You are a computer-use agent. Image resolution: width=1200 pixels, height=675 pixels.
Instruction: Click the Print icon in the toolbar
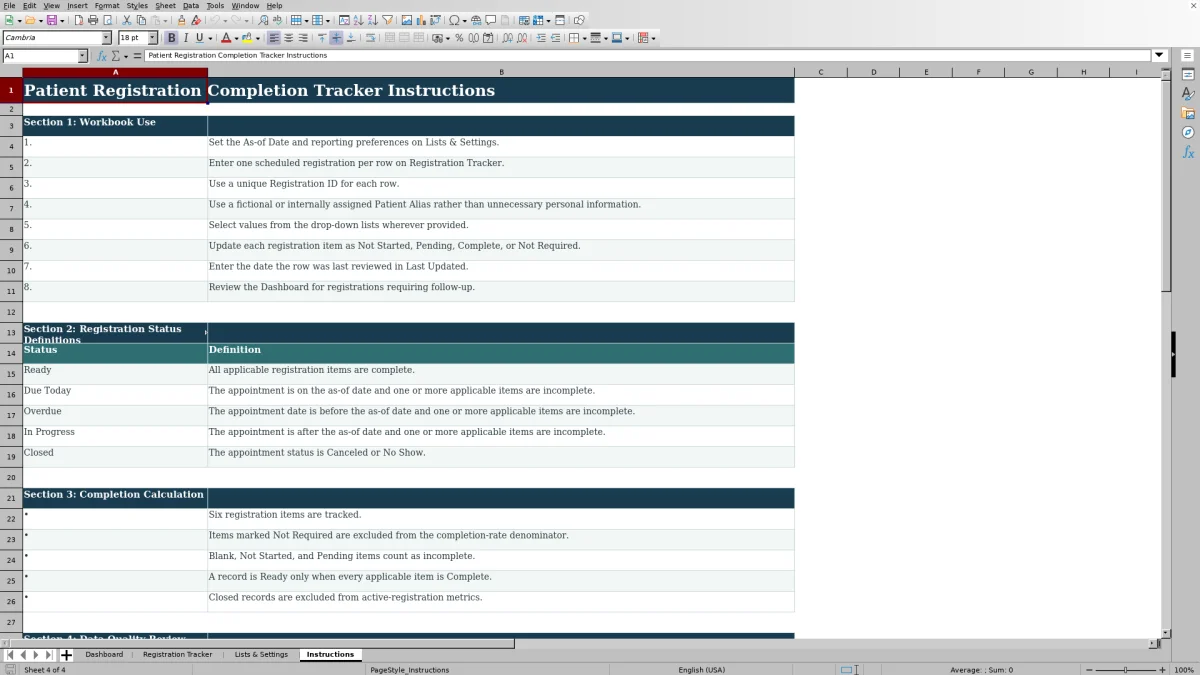pyautogui.click(x=93, y=20)
